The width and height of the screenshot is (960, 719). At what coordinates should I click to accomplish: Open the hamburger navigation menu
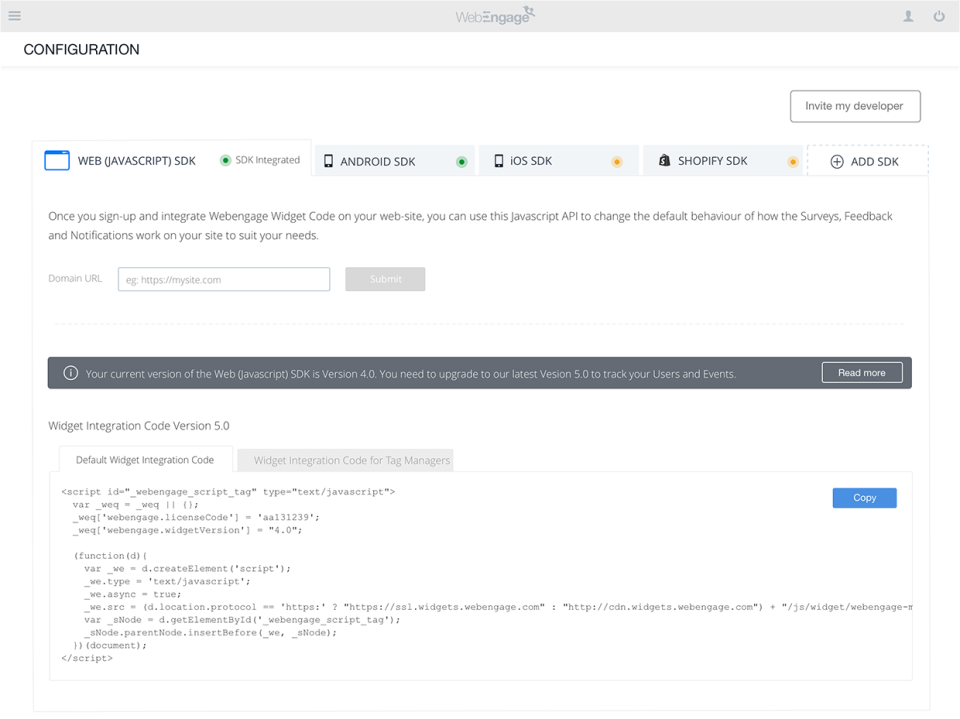point(15,16)
